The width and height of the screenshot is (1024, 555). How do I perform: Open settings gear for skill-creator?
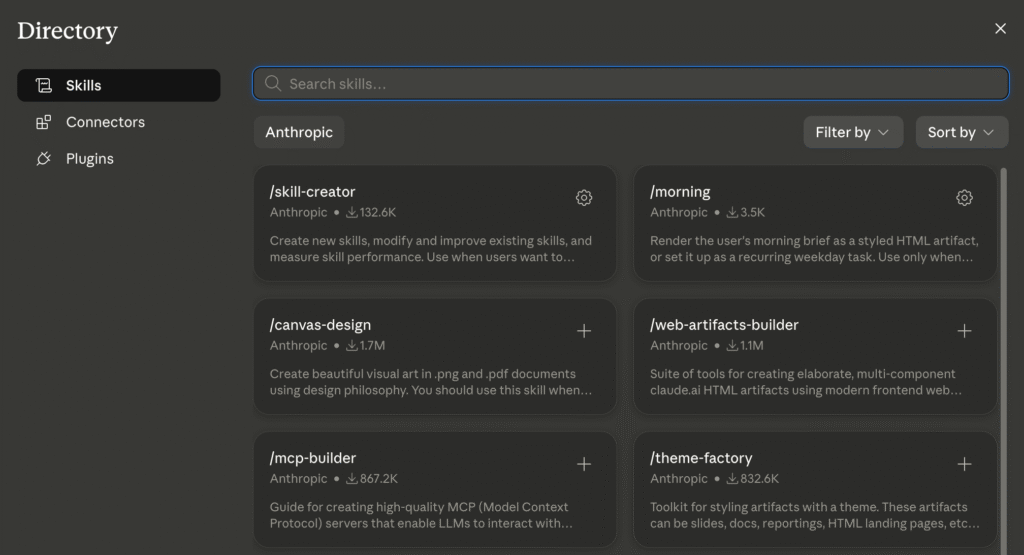[584, 198]
